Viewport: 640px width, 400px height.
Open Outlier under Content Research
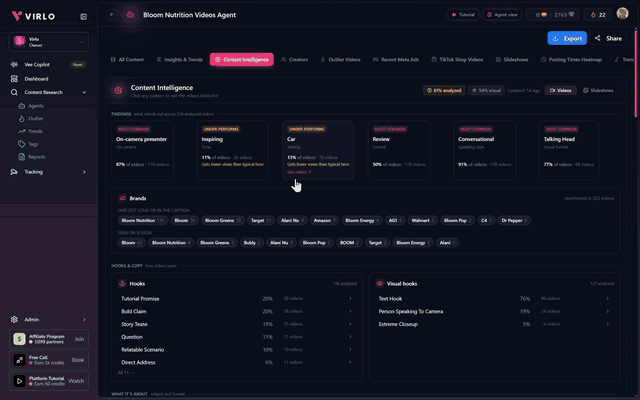[x=36, y=118]
